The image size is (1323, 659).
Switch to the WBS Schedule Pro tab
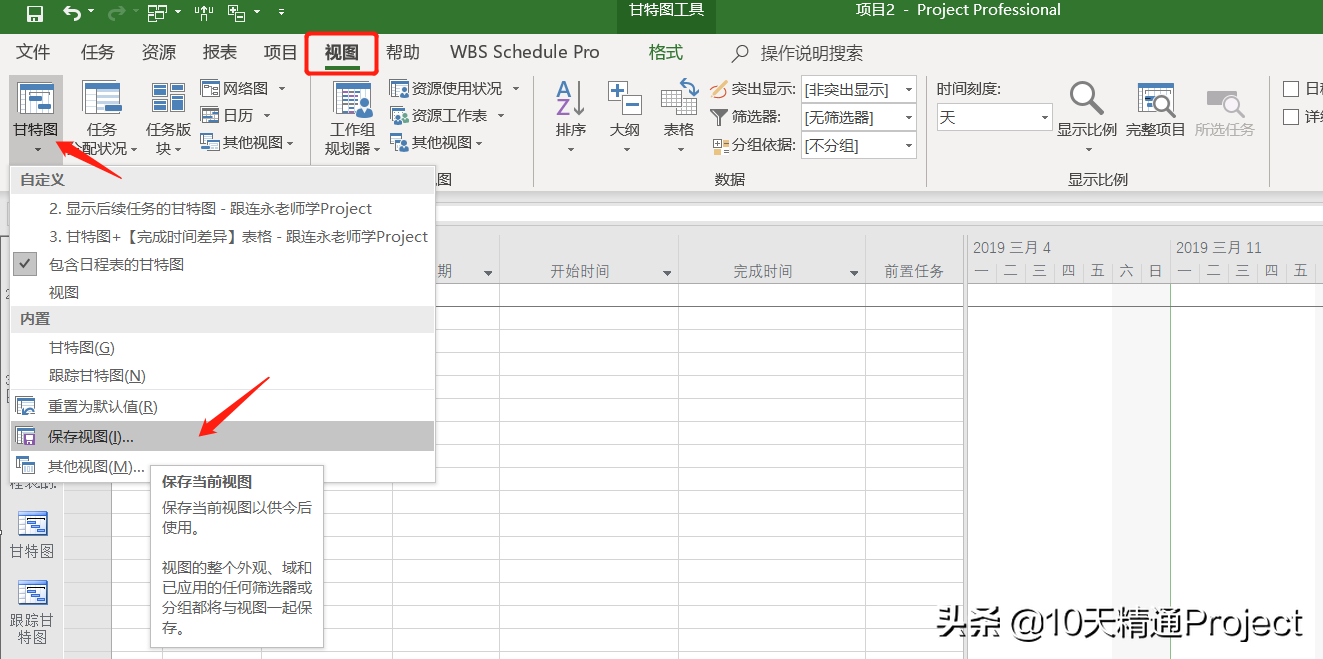click(x=525, y=52)
